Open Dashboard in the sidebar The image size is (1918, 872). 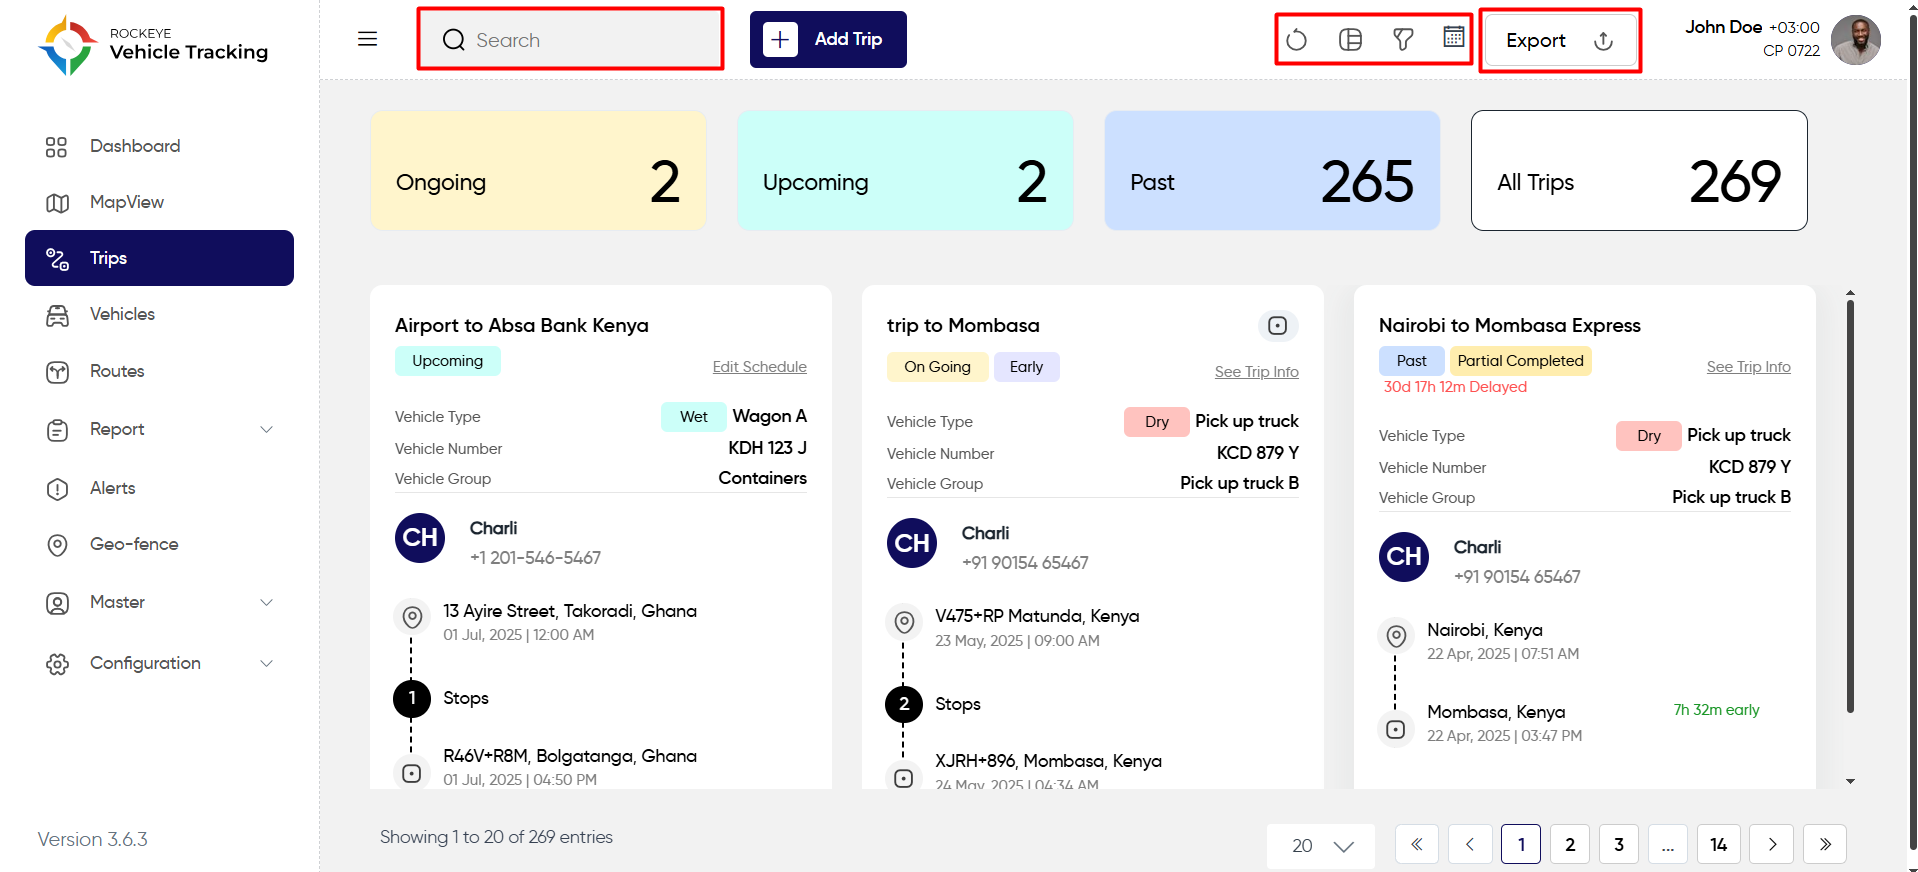[160, 147]
